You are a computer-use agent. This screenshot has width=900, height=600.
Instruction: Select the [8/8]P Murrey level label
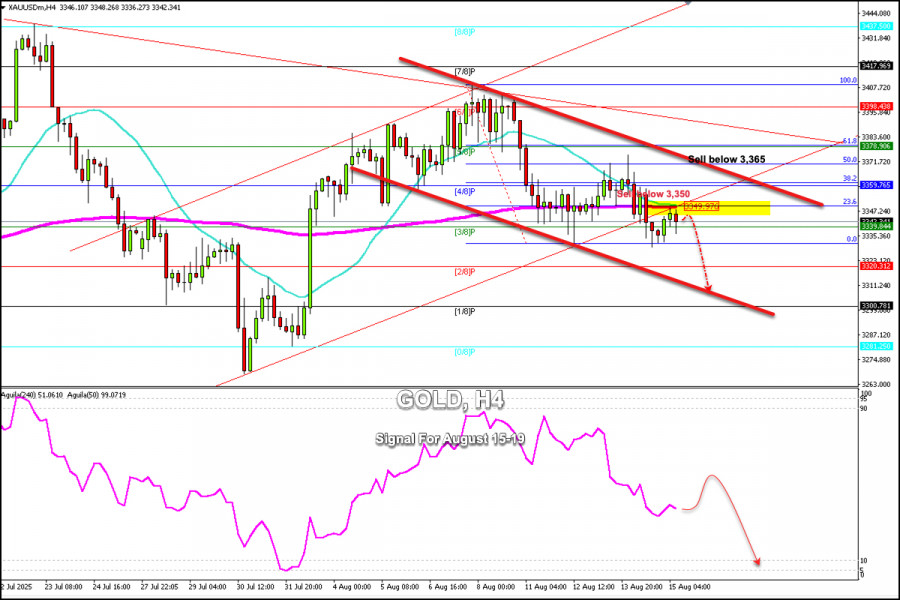click(465, 32)
